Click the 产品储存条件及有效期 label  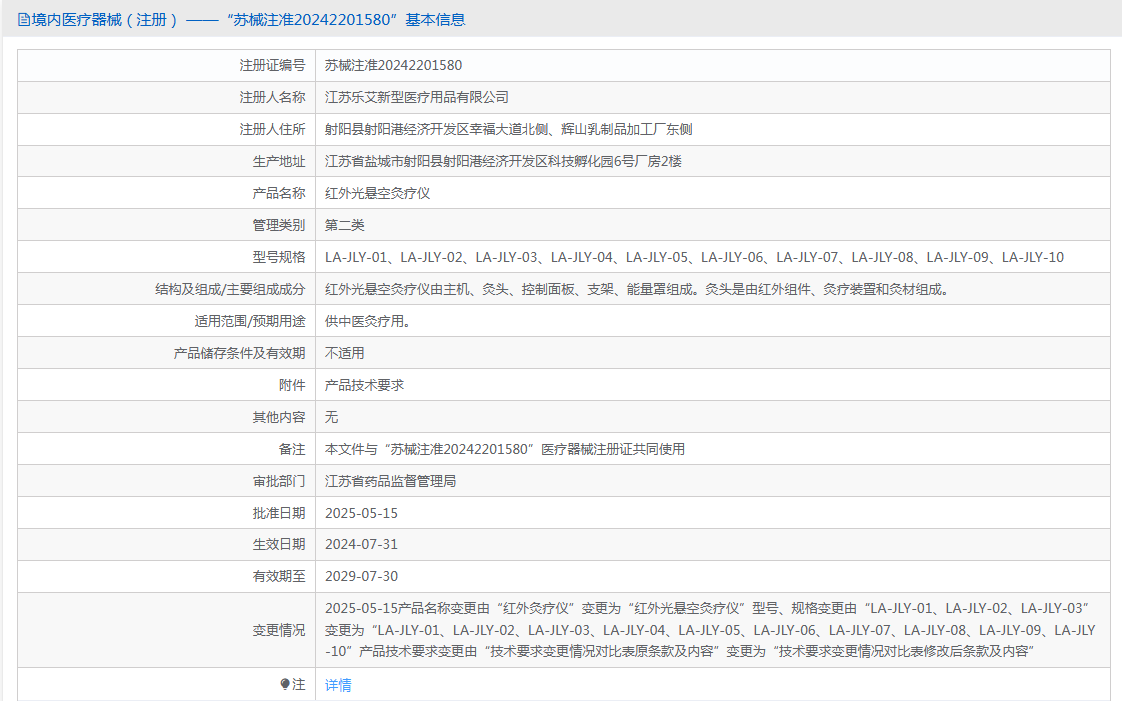point(239,353)
